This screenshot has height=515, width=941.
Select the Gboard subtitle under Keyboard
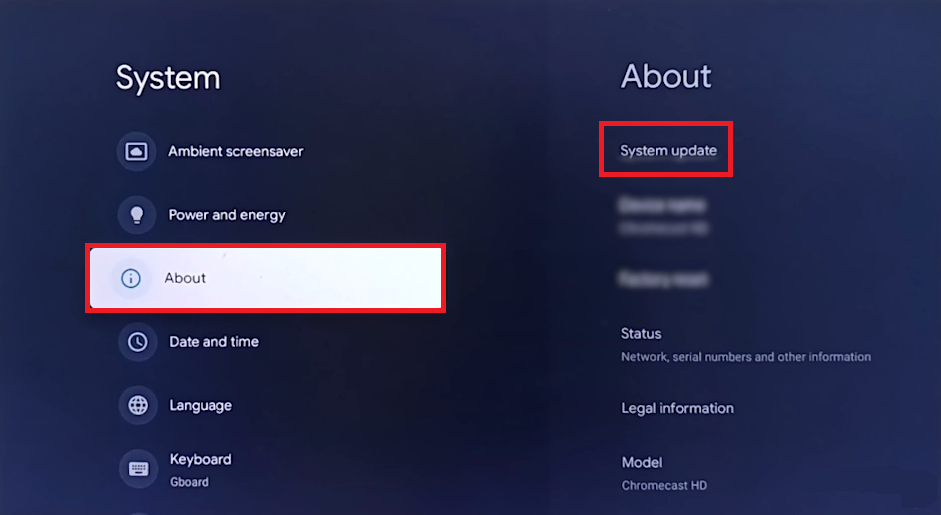click(189, 482)
